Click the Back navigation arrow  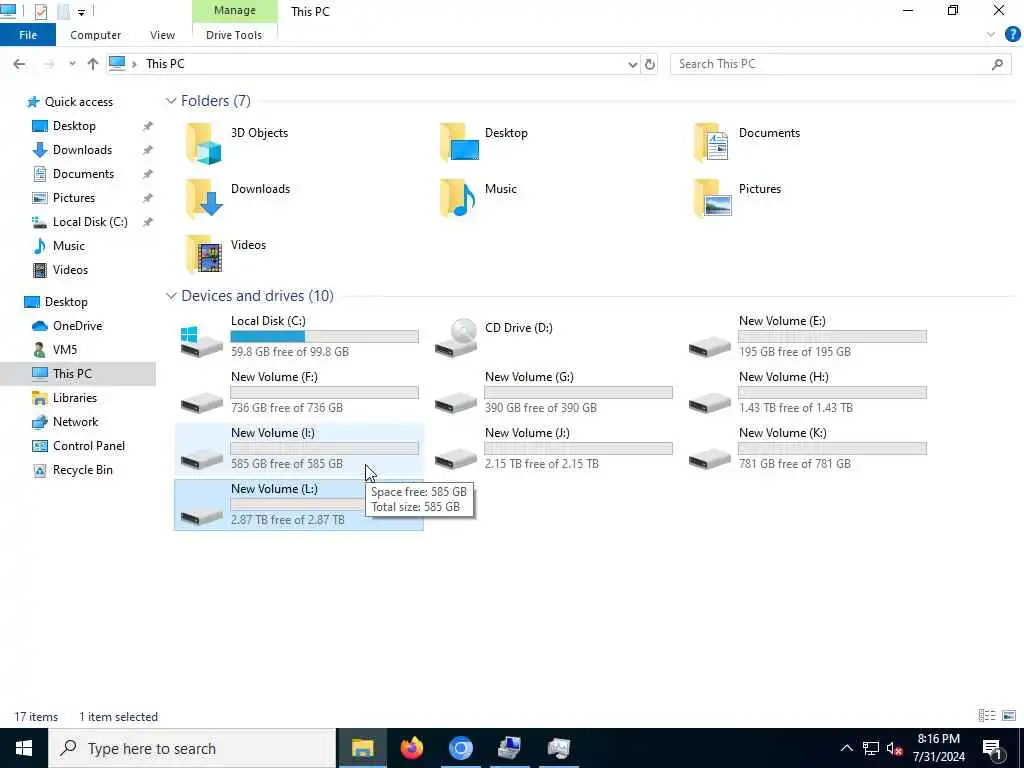[20, 64]
